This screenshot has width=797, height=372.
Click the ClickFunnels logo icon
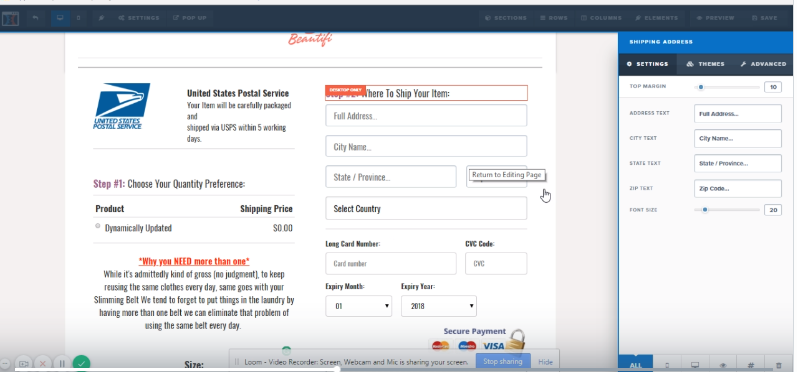(10, 19)
